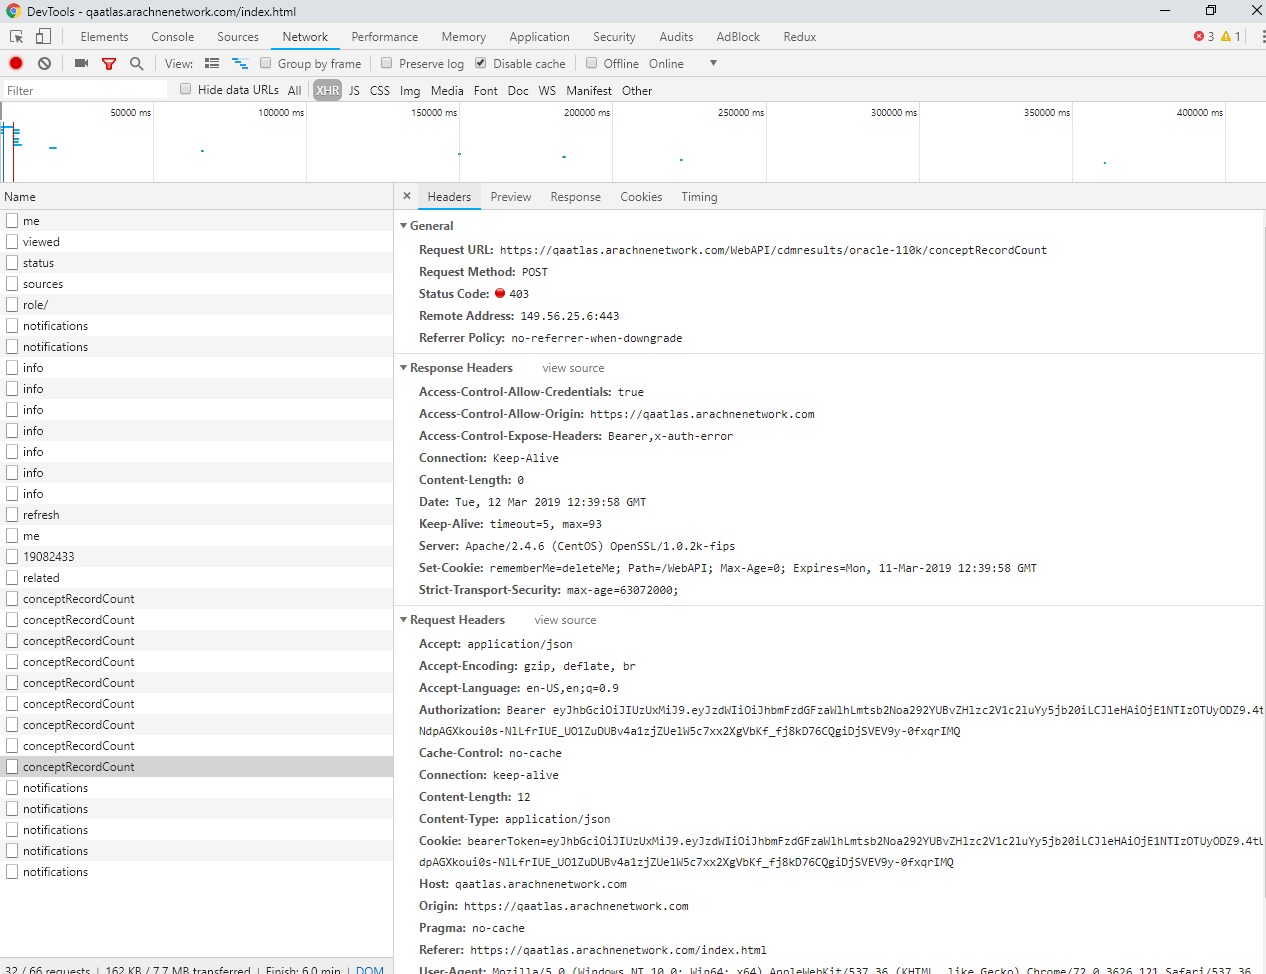The height and width of the screenshot is (974, 1266).
Task: Apply the XHR requests filter
Action: pos(327,89)
